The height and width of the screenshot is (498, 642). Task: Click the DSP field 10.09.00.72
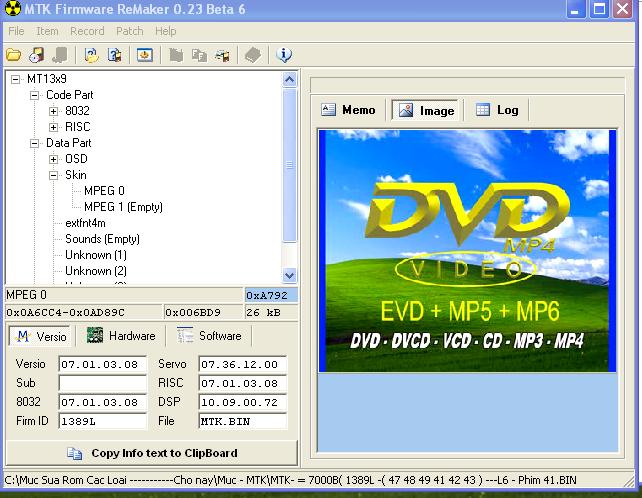click(x=242, y=402)
